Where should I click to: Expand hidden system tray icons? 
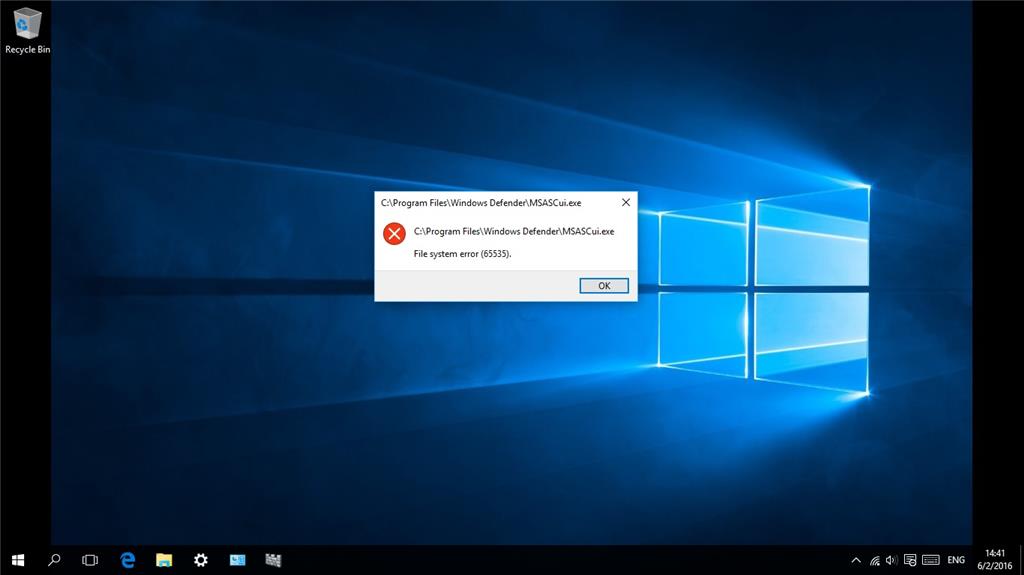click(x=856, y=560)
